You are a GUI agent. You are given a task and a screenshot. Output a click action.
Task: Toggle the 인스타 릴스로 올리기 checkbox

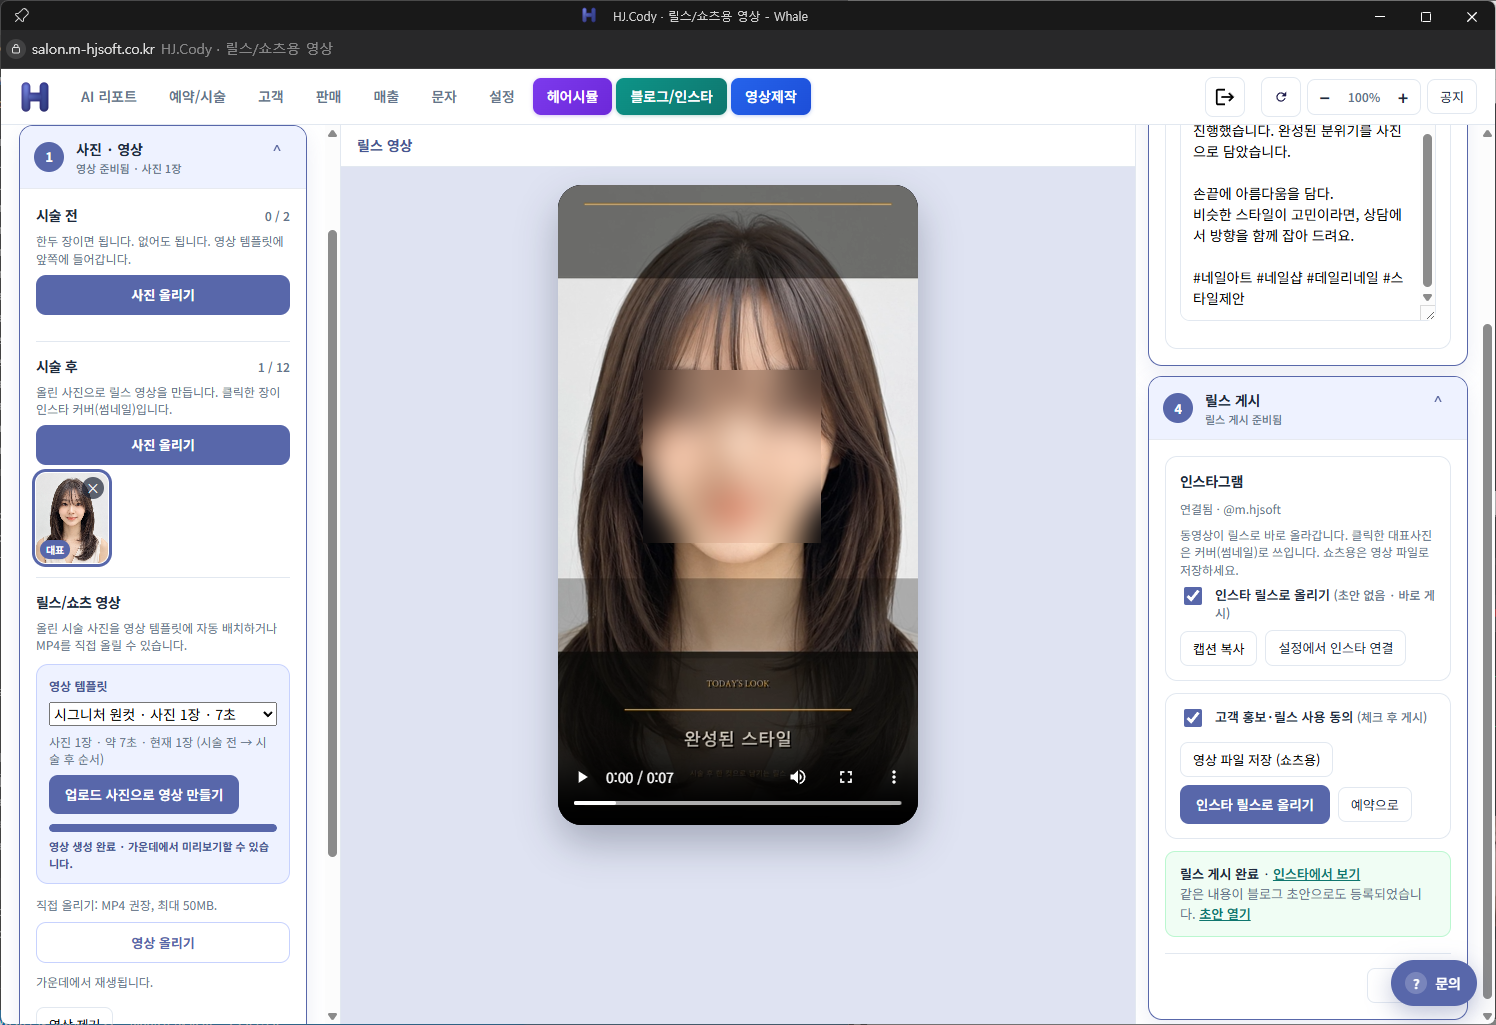1193,596
